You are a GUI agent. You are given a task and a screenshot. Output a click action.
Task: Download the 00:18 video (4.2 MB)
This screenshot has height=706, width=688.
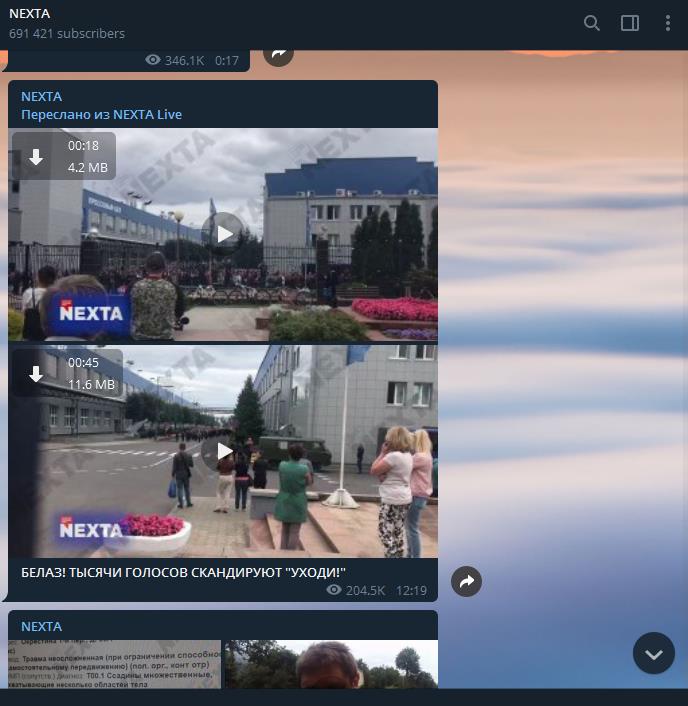(x=36, y=157)
